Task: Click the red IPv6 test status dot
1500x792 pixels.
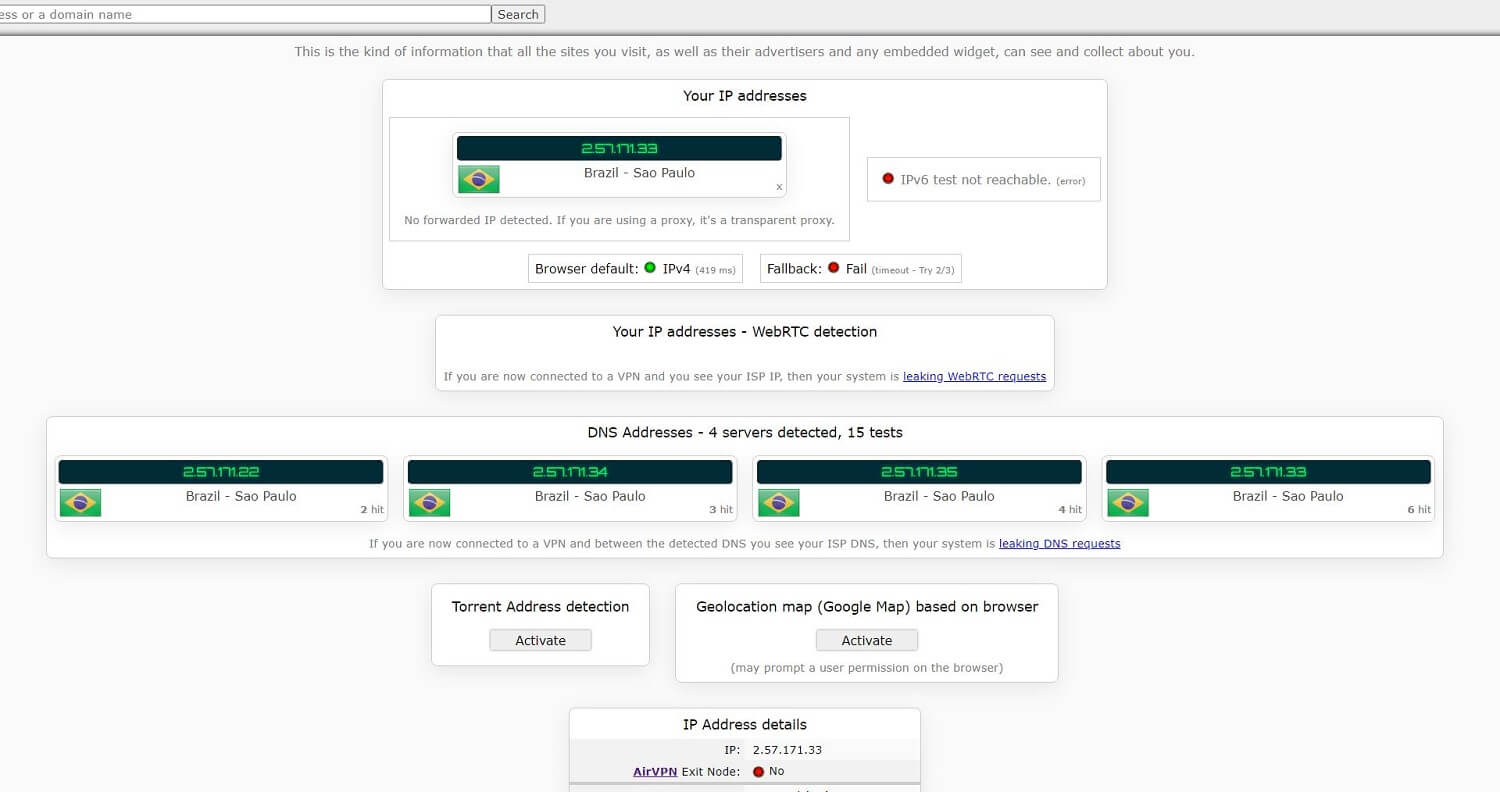Action: click(887, 179)
